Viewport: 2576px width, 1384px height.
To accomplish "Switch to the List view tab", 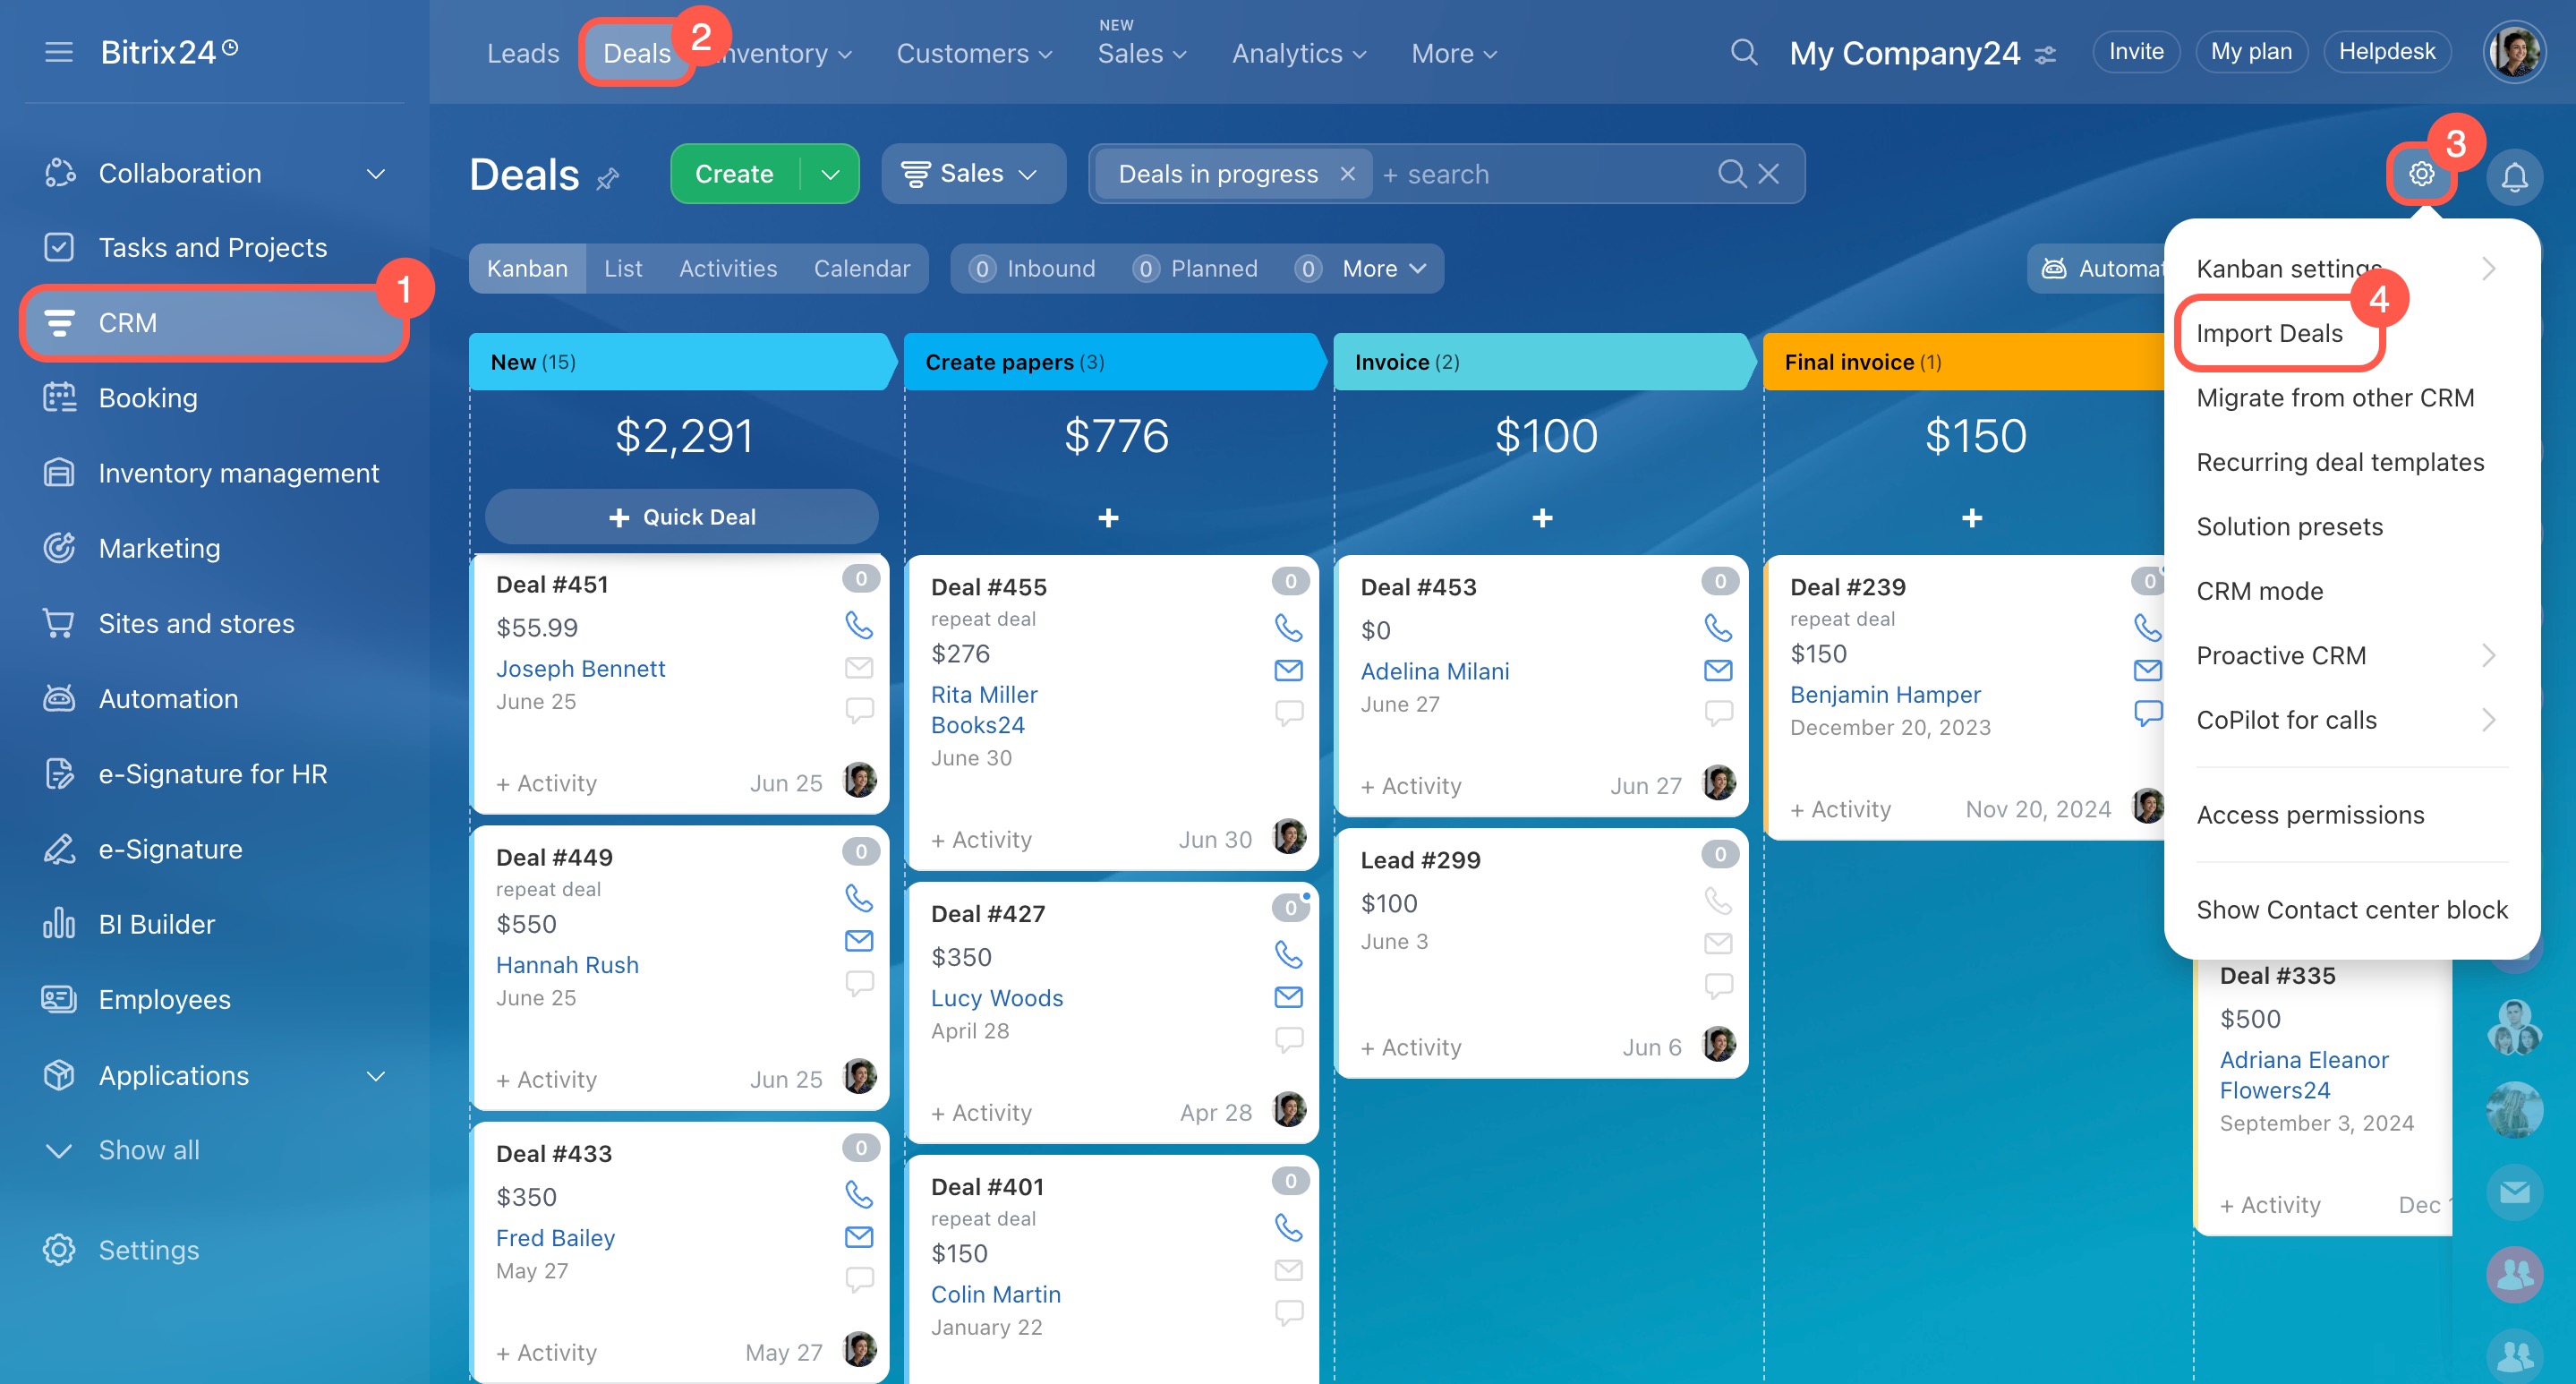I will pos(622,268).
